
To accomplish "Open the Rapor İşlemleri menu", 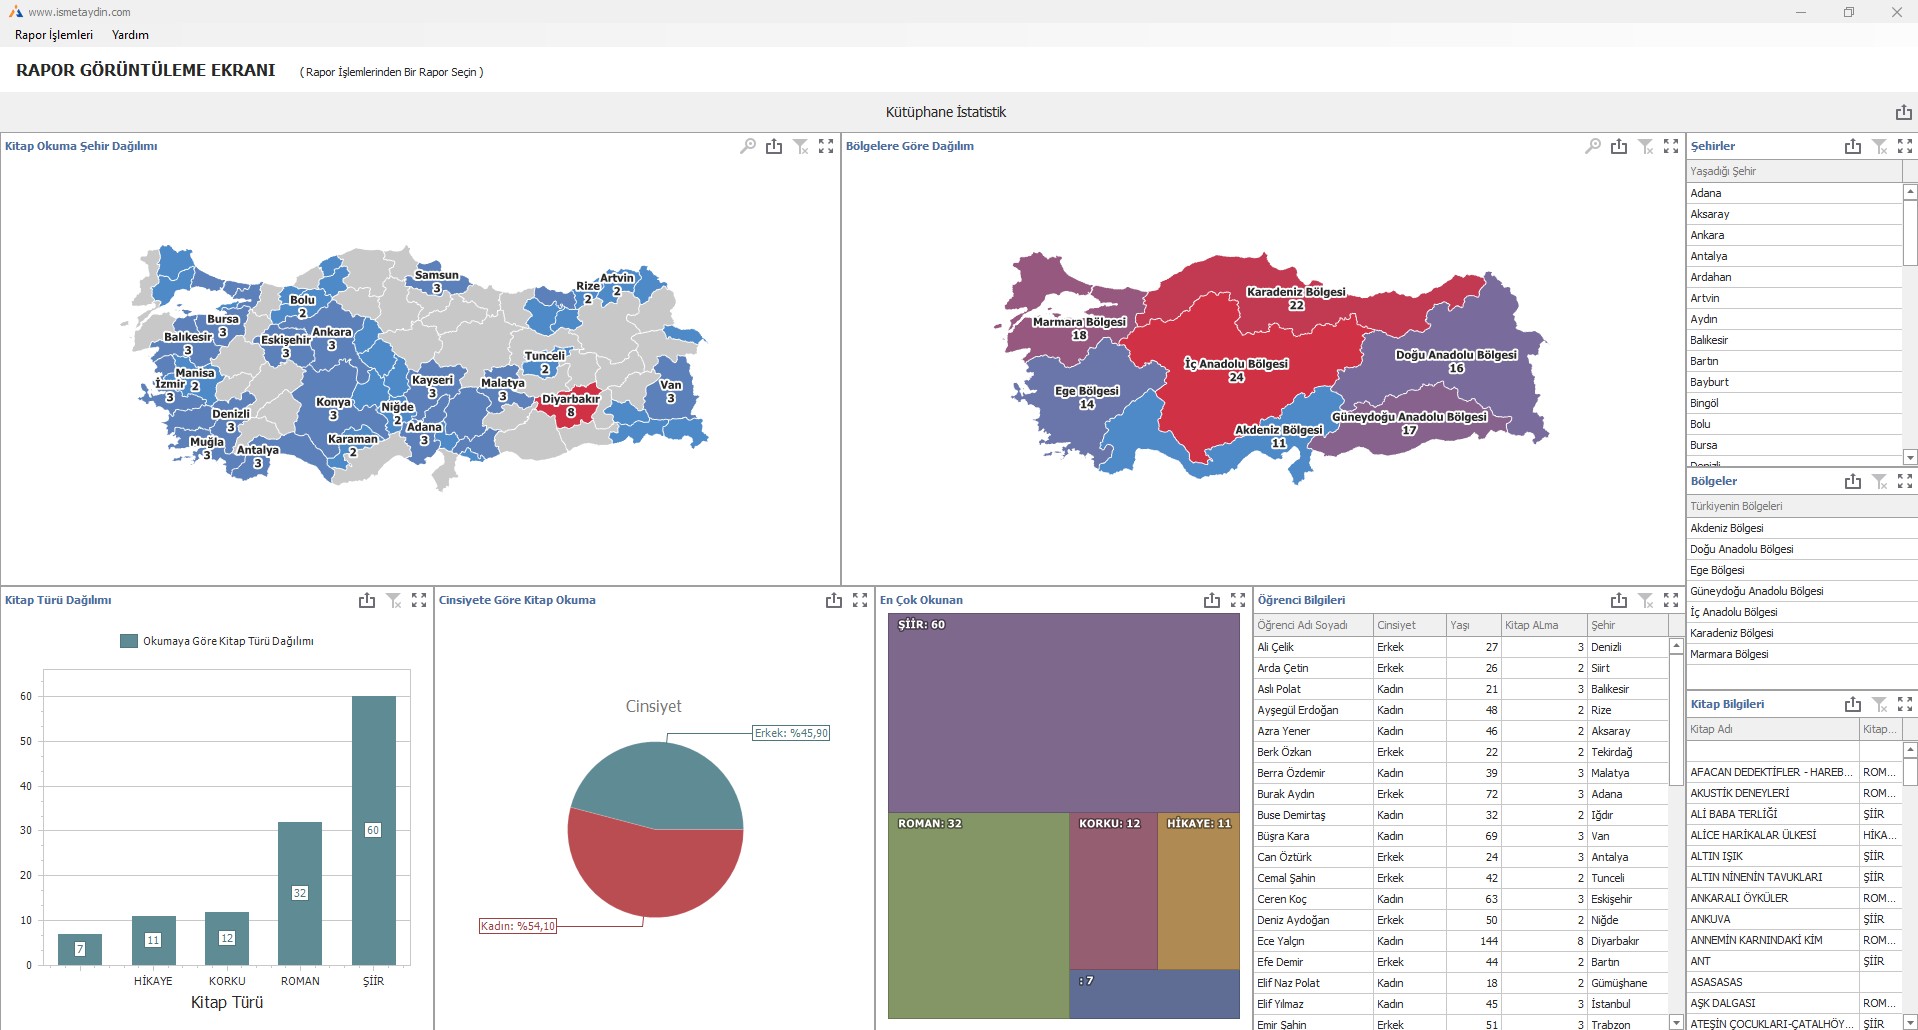I will 54,35.
